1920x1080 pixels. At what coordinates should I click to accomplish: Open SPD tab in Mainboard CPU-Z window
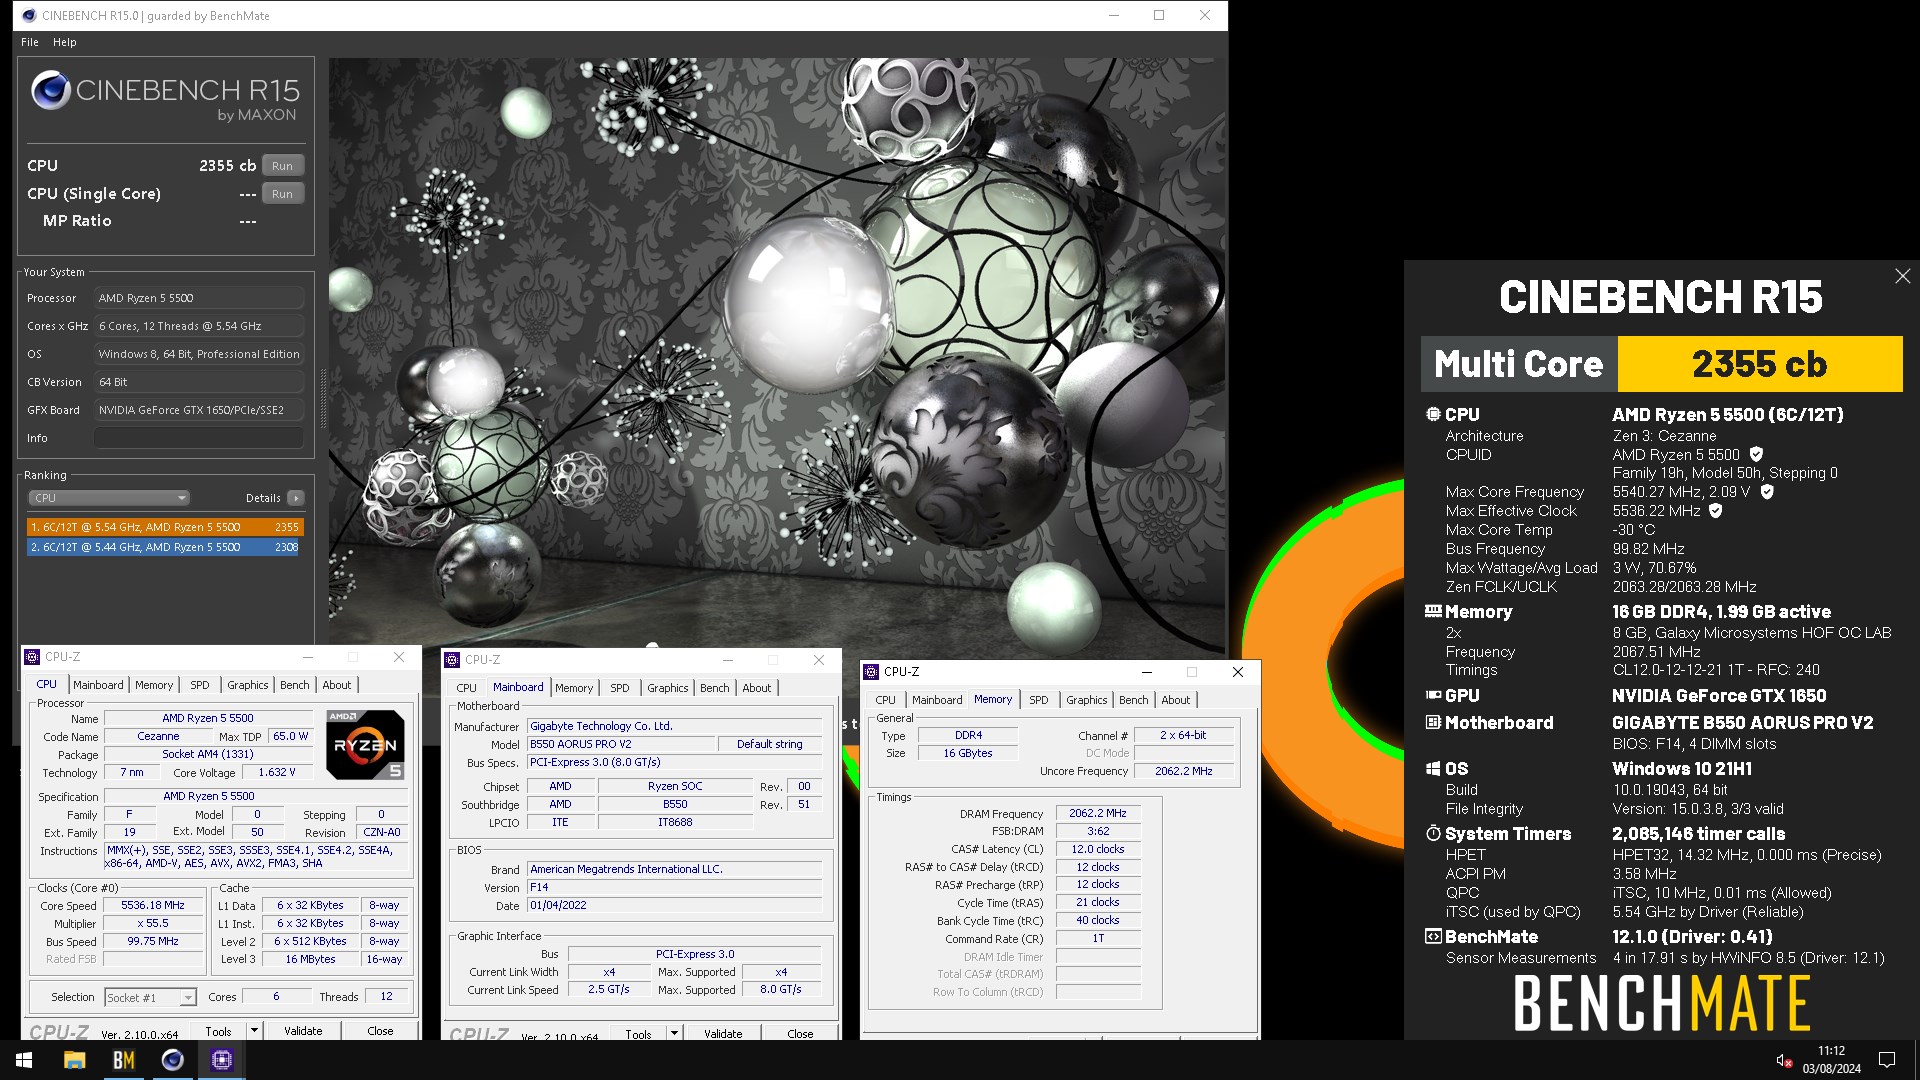[620, 688]
